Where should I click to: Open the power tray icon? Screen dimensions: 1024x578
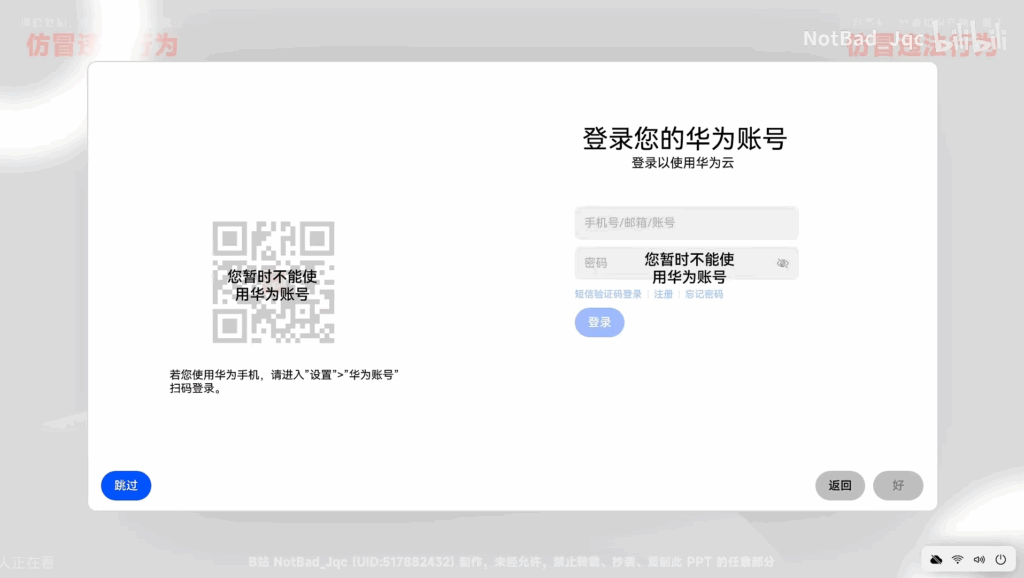(x=1000, y=560)
